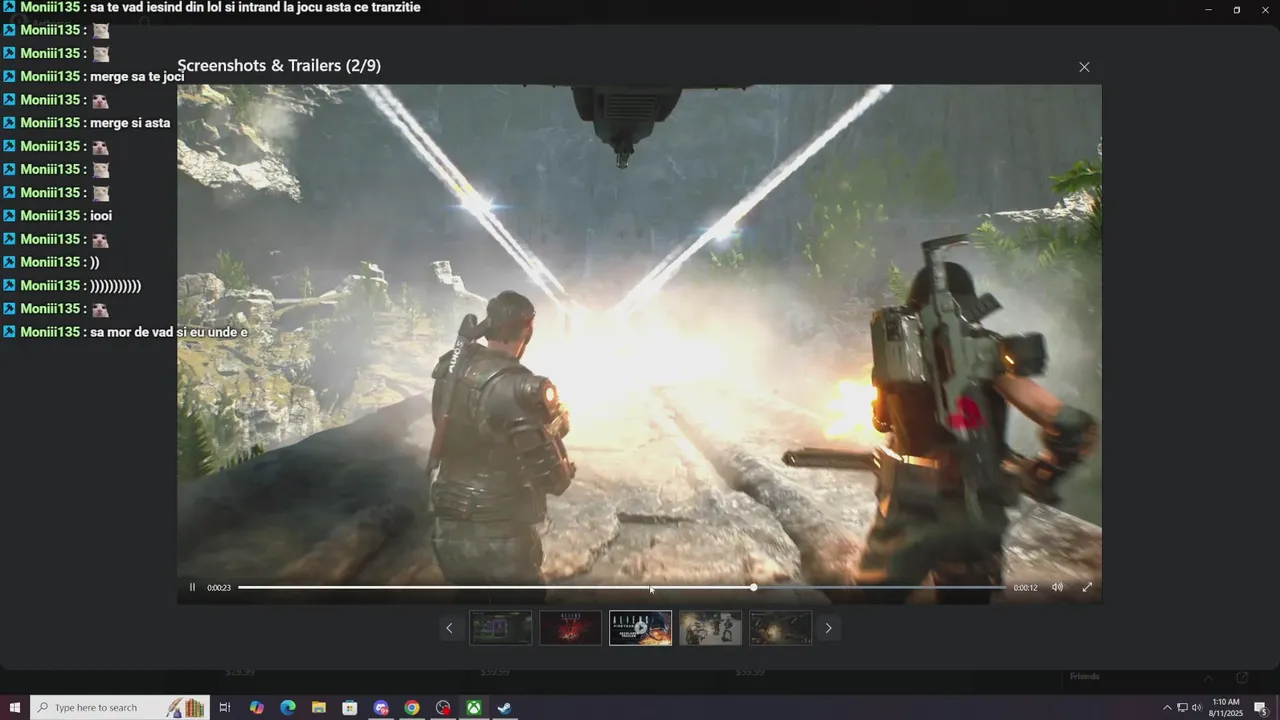Pause the trailer video
Viewport: 1280px width, 720px height.
(x=192, y=587)
